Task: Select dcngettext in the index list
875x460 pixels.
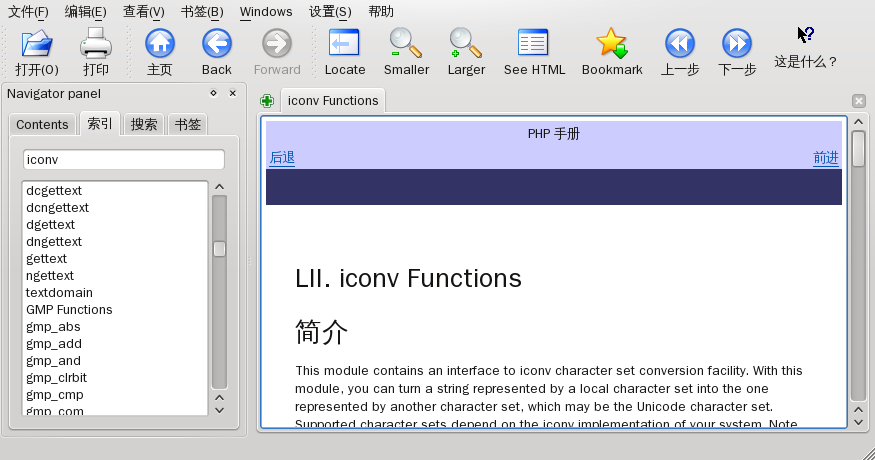Action: click(57, 208)
